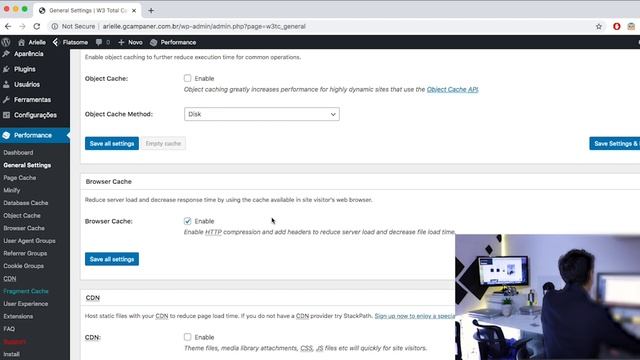Enable the CDN checkbox
This screenshot has width=640, height=360.
[187, 337]
